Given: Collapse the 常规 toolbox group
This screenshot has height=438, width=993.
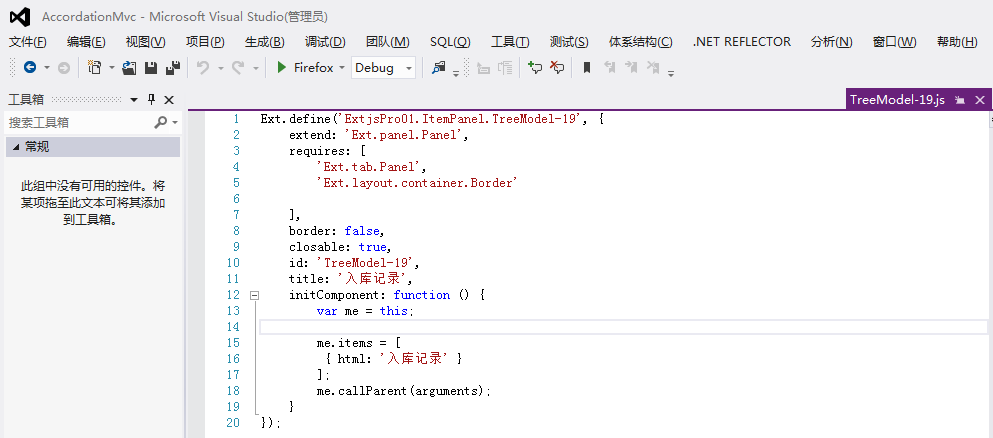Looking at the screenshot, I should pyautogui.click(x=16, y=147).
